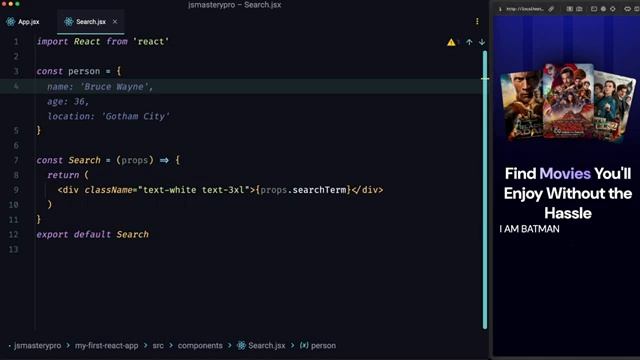
Task: Click the I AM BATMAN text in preview
Action: click(529, 229)
